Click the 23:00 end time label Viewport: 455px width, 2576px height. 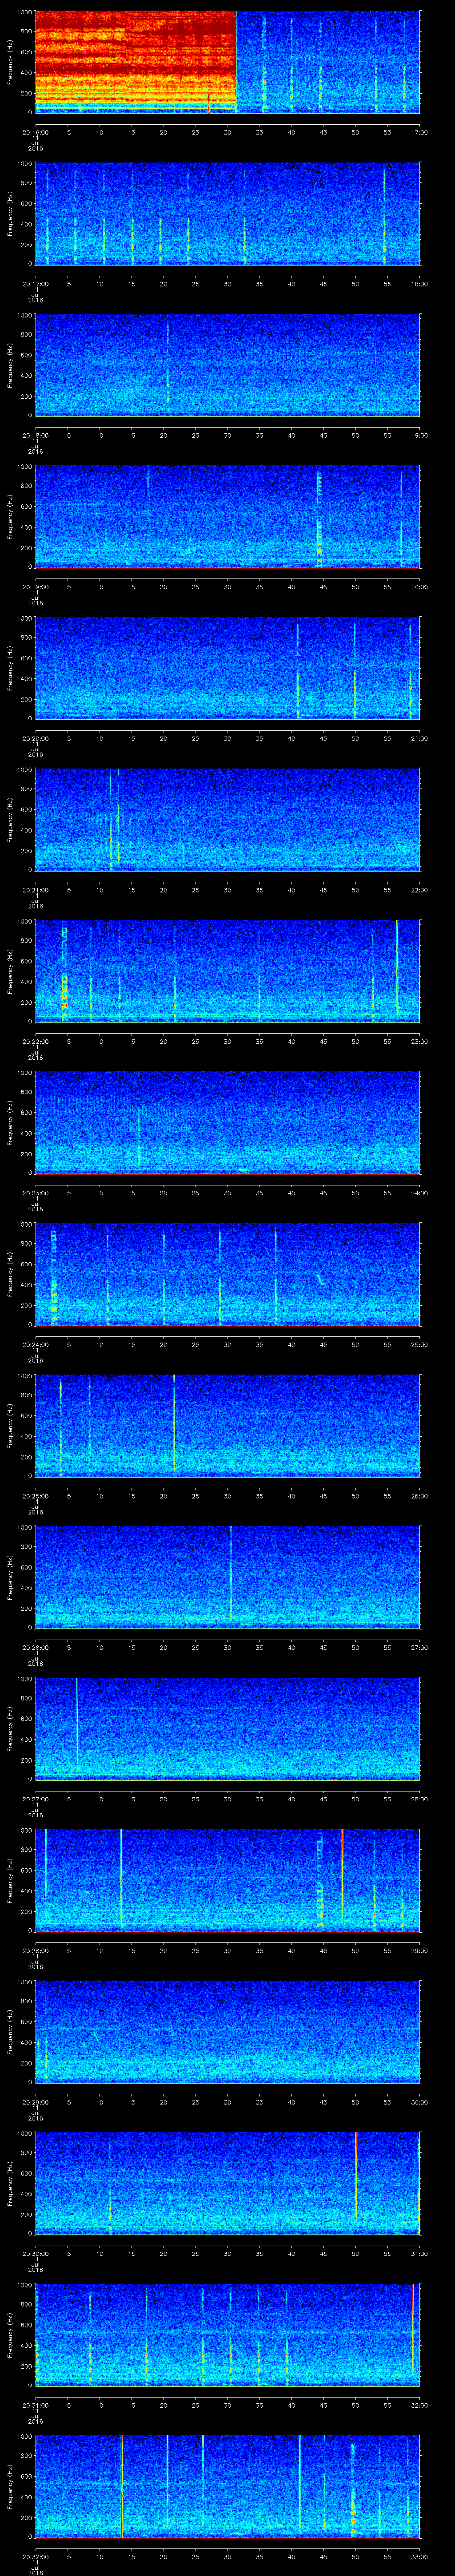point(419,1041)
